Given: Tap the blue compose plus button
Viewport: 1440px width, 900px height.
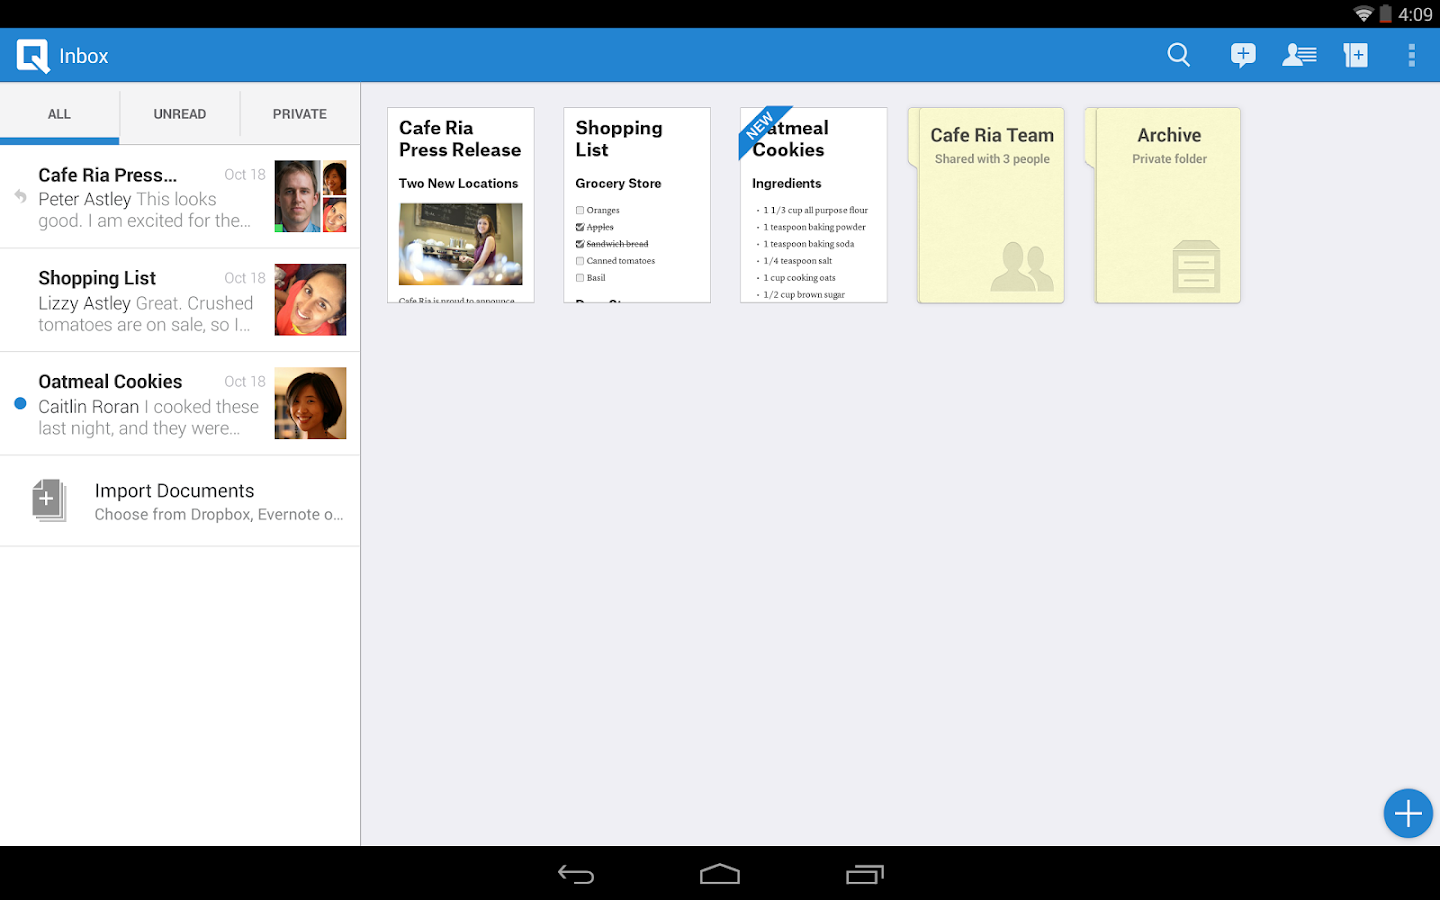Looking at the screenshot, I should [x=1408, y=813].
